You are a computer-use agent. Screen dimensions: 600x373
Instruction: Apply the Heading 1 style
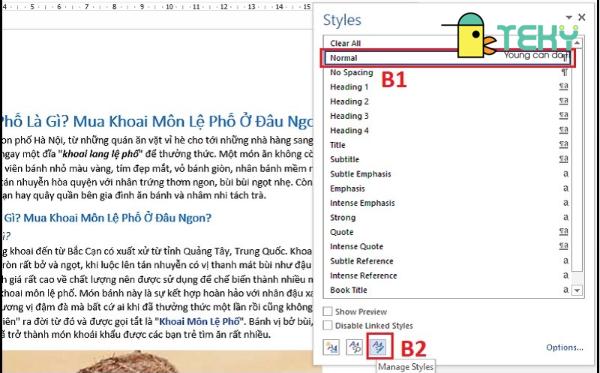[x=447, y=87]
